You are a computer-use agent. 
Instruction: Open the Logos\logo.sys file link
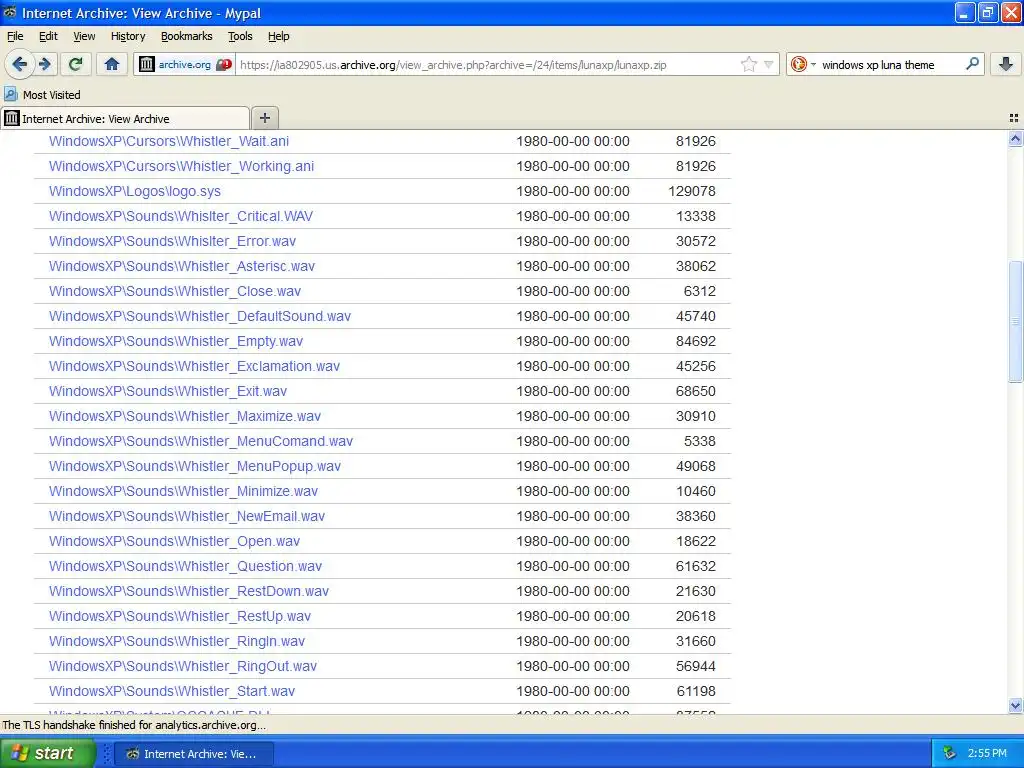click(135, 191)
